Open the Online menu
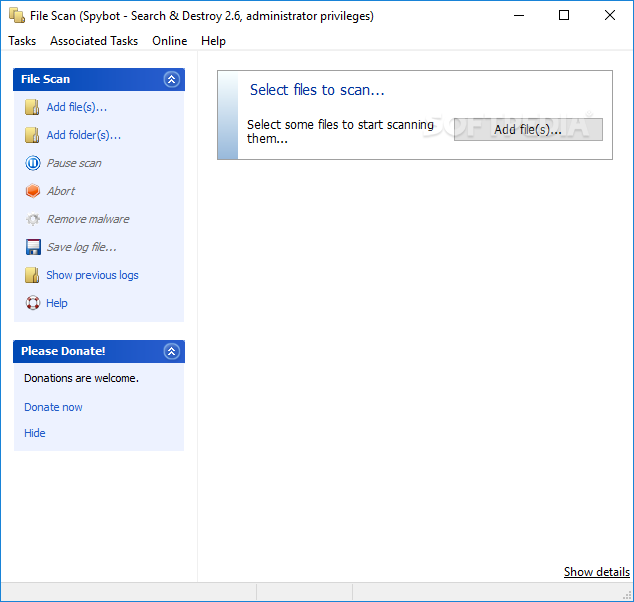The height and width of the screenshot is (602, 634). point(169,41)
